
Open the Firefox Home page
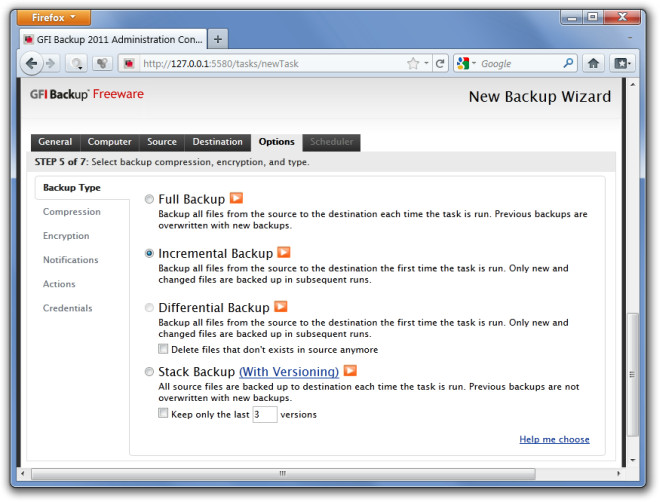[593, 64]
